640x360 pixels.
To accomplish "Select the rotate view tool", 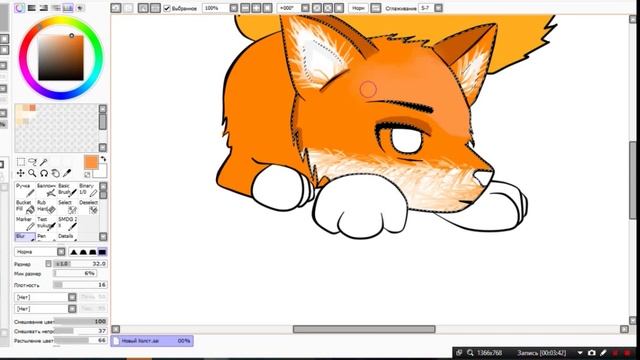I will coord(44,173).
